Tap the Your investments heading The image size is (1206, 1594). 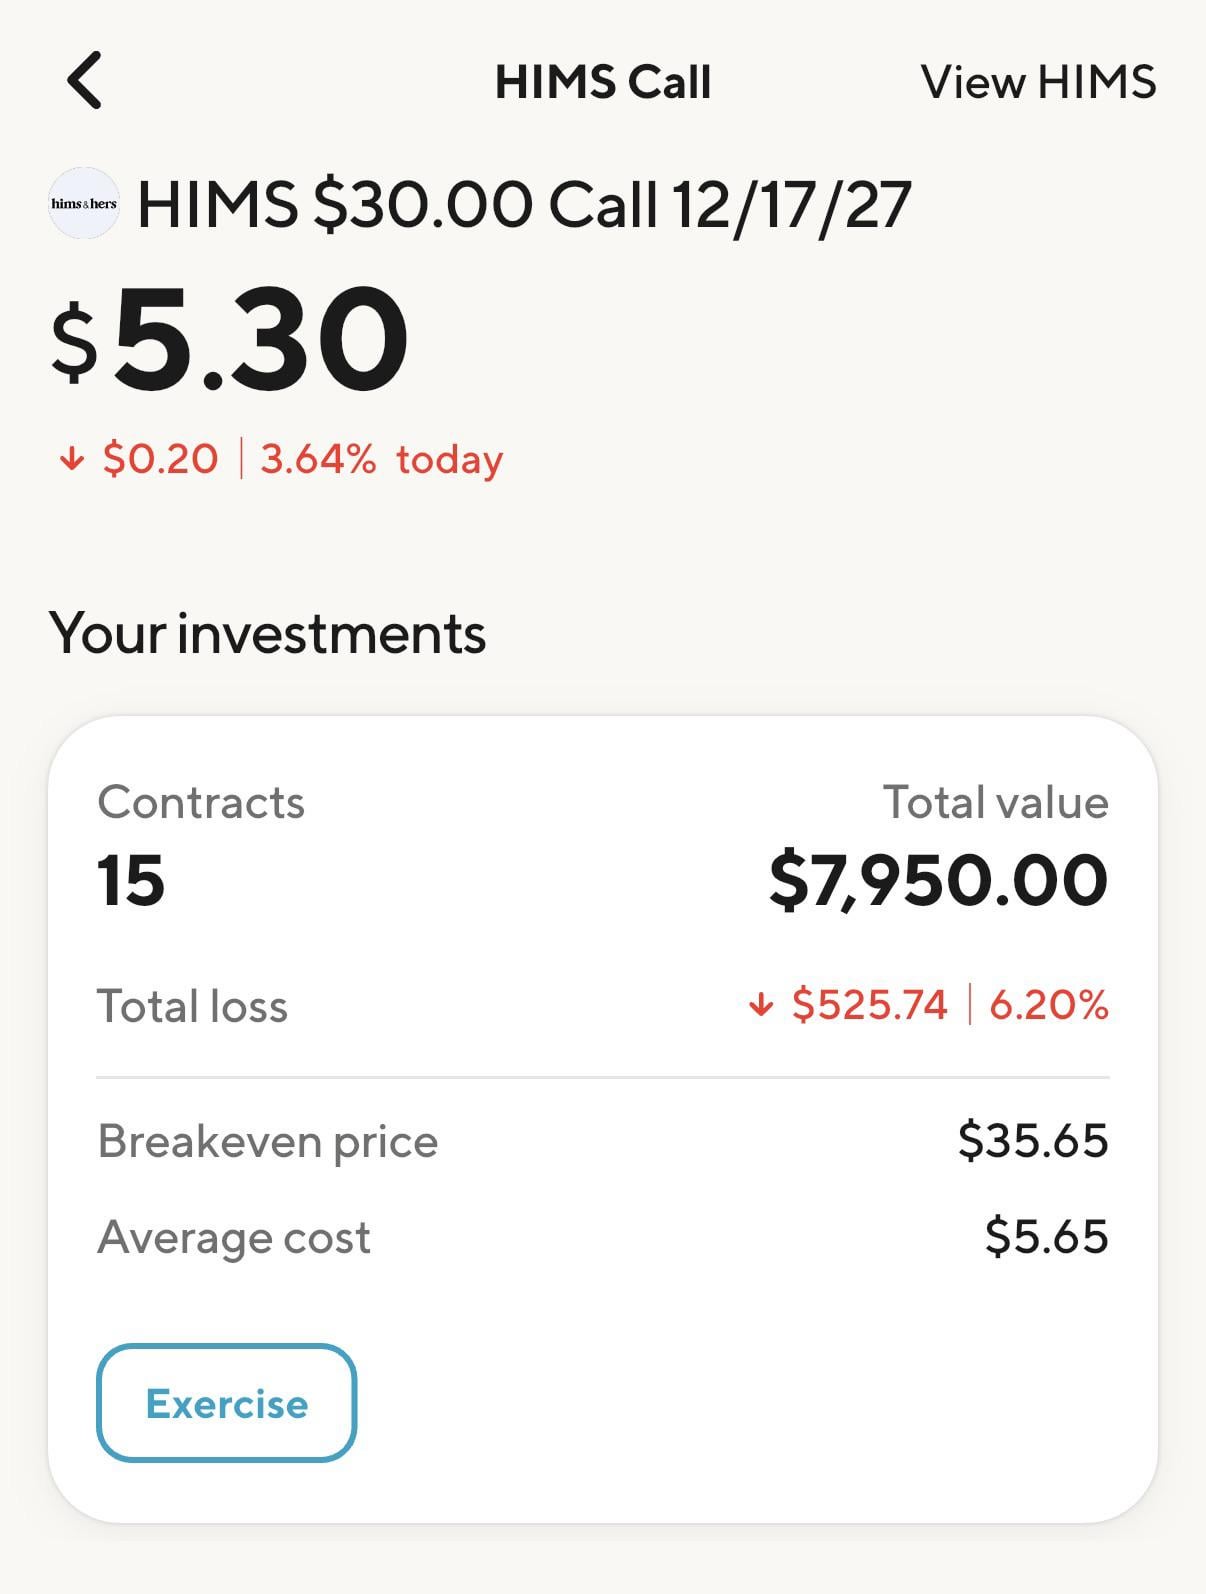click(267, 634)
